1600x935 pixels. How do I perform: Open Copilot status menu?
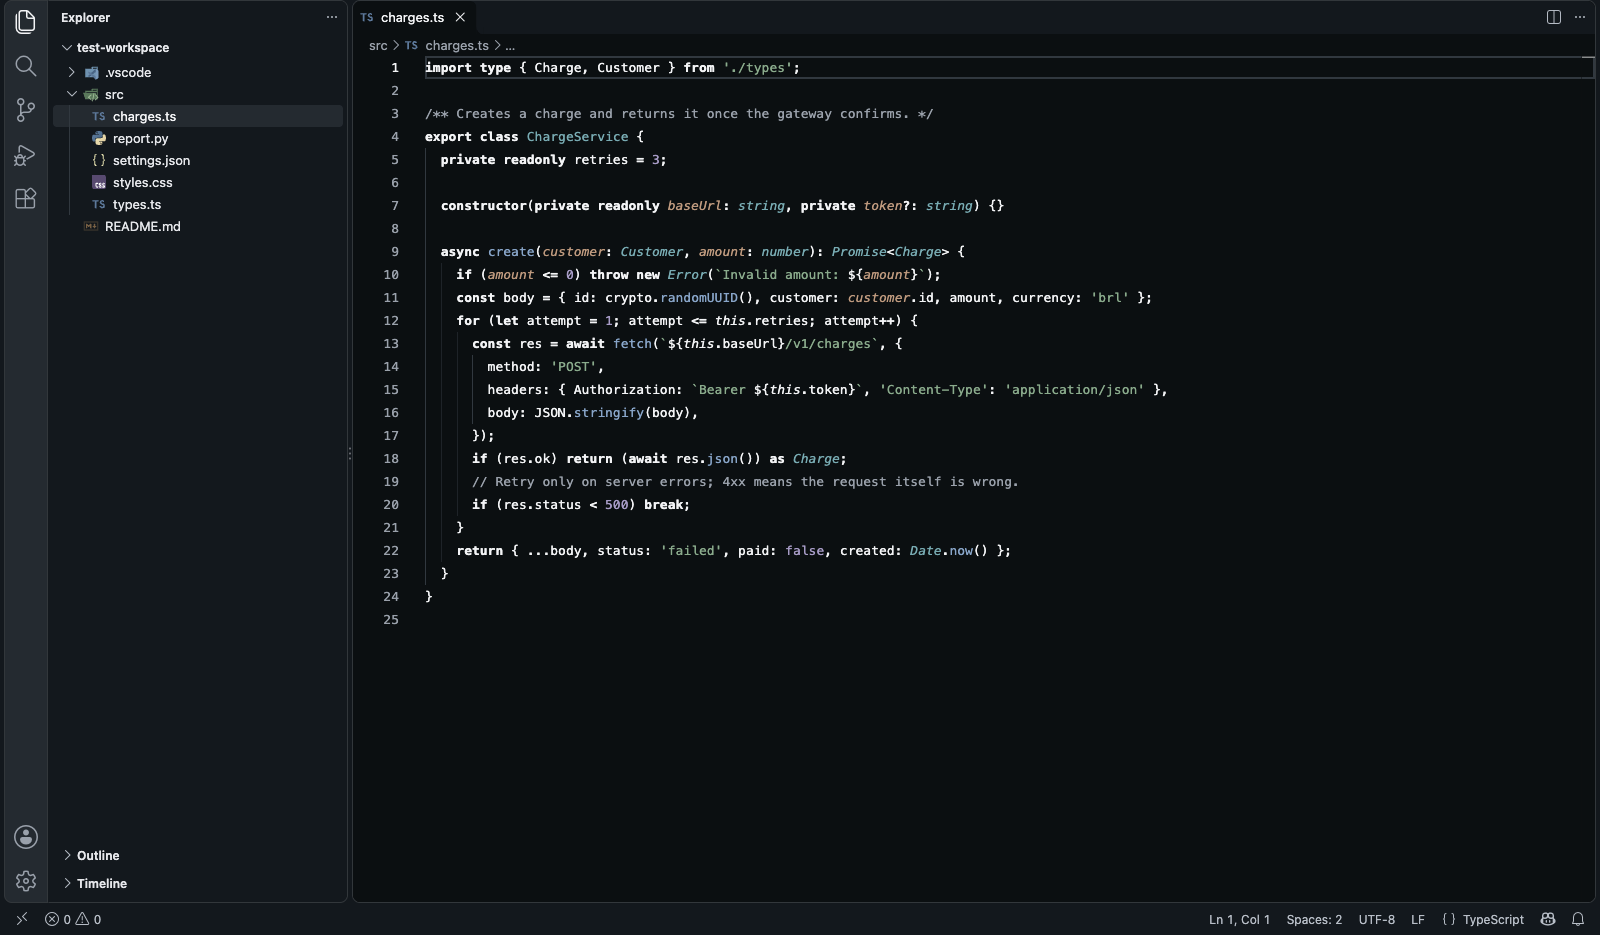[x=1548, y=919]
